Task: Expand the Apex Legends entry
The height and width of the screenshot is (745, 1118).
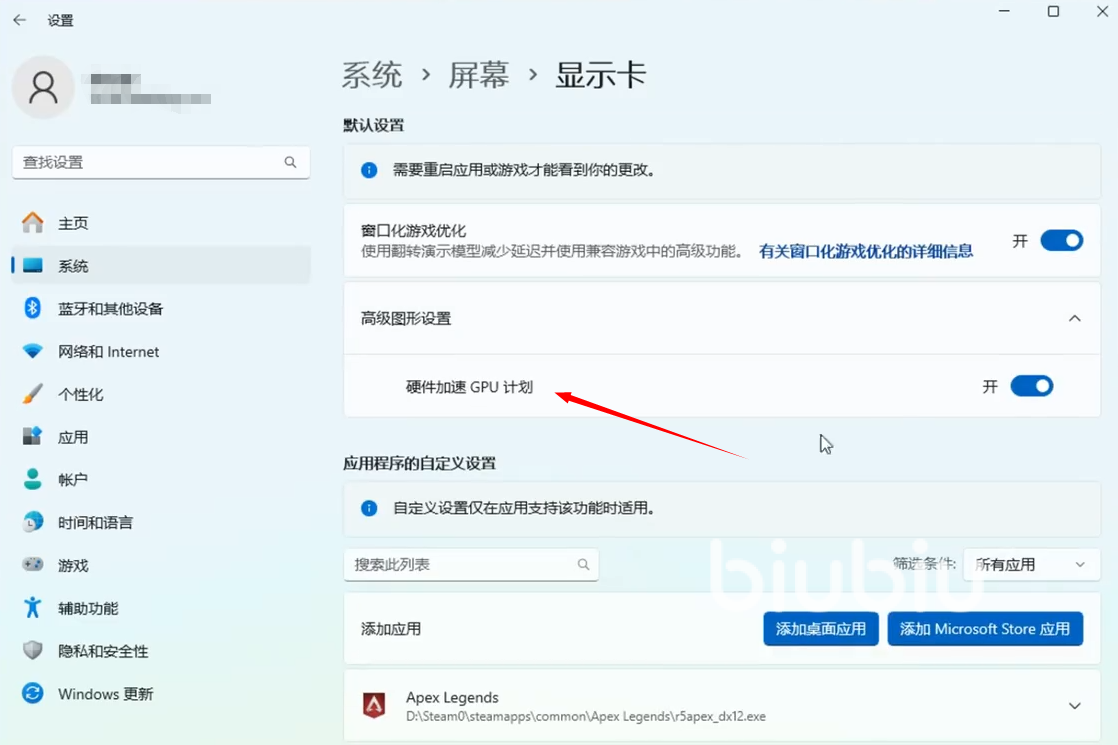Action: point(1075,706)
